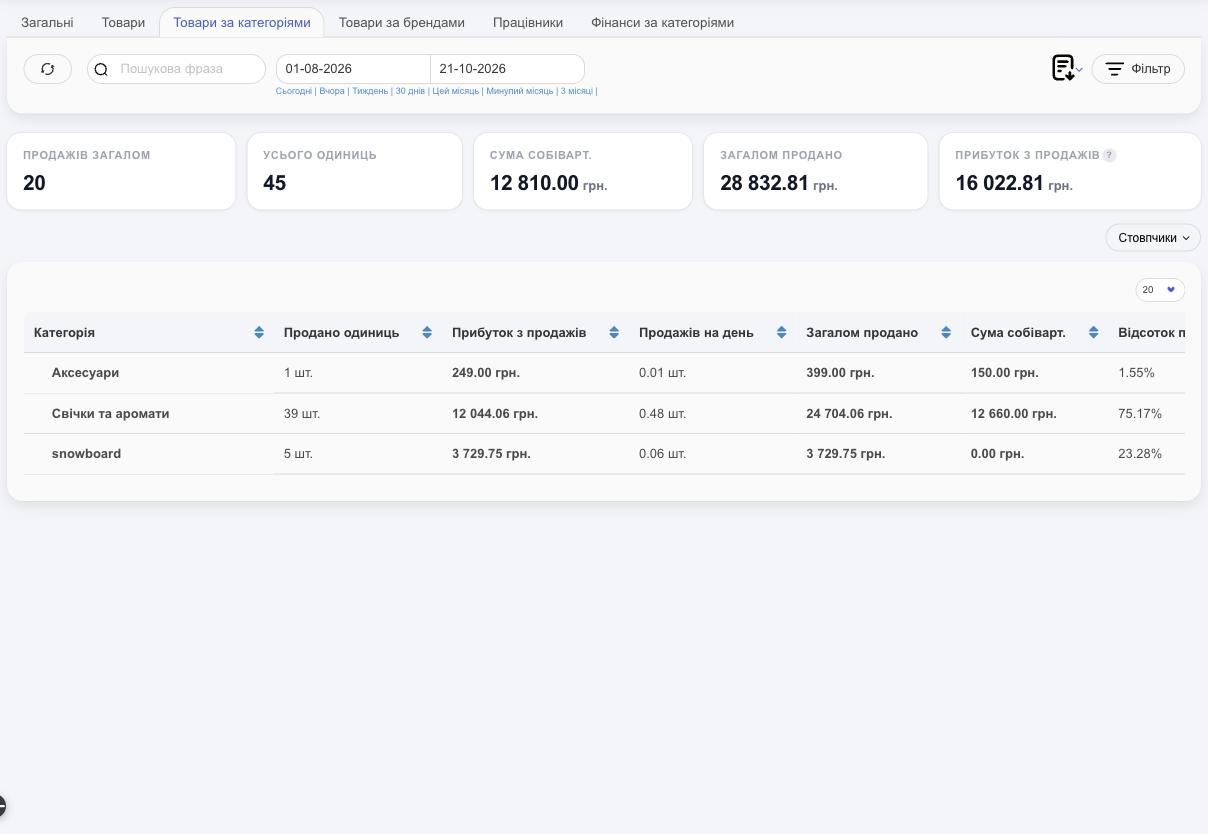Focus the Пошукова фраза search field
The image size is (1208, 834).
(x=177, y=69)
